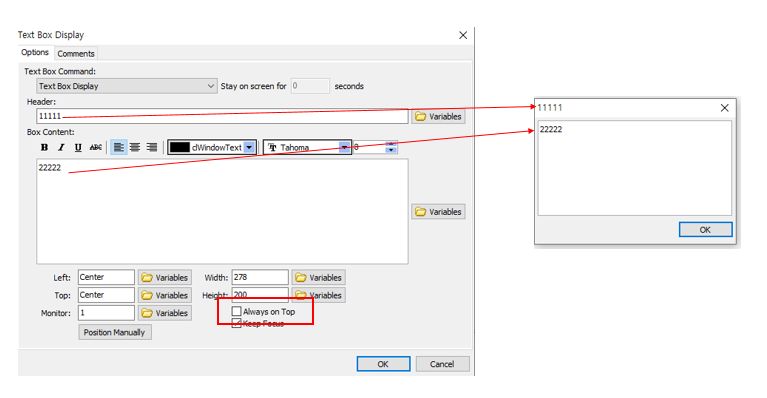Click the Height field showing 200

(x=260, y=295)
